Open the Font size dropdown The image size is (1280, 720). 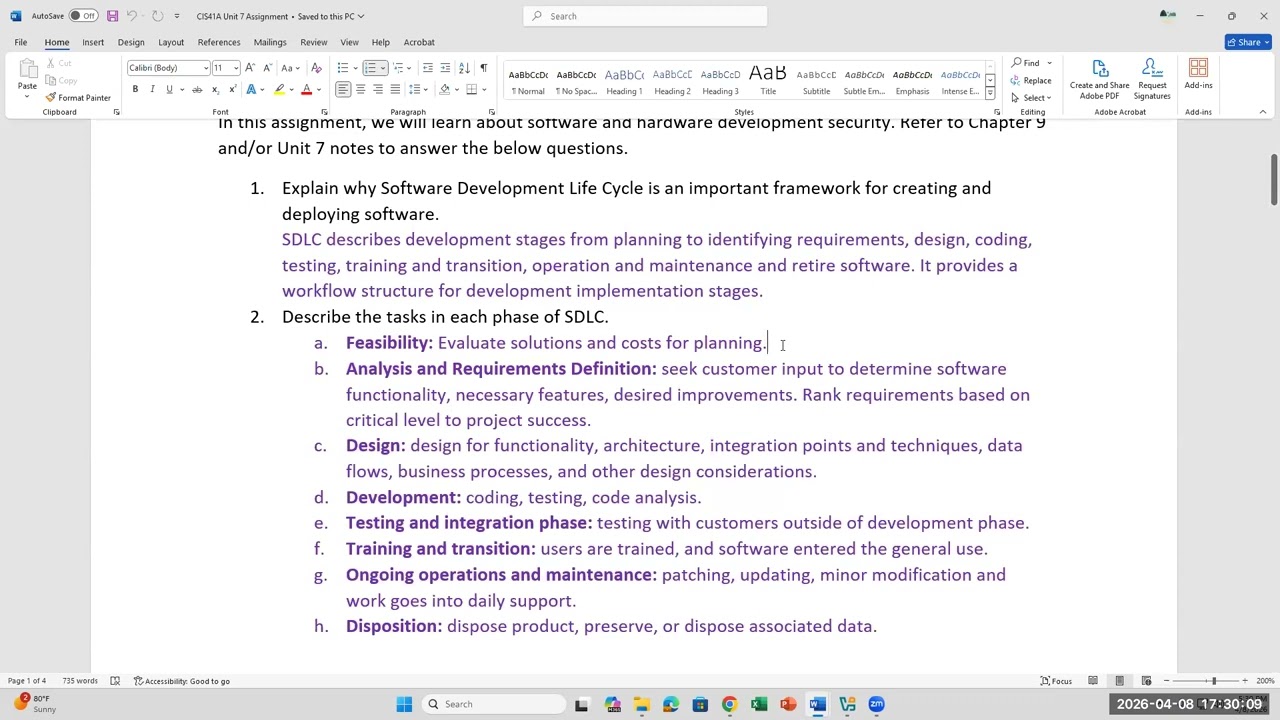pyautogui.click(x=235, y=68)
